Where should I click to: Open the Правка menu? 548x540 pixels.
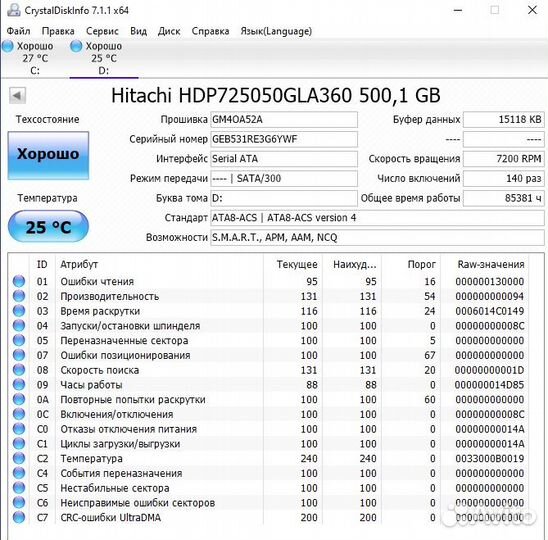click(x=58, y=31)
